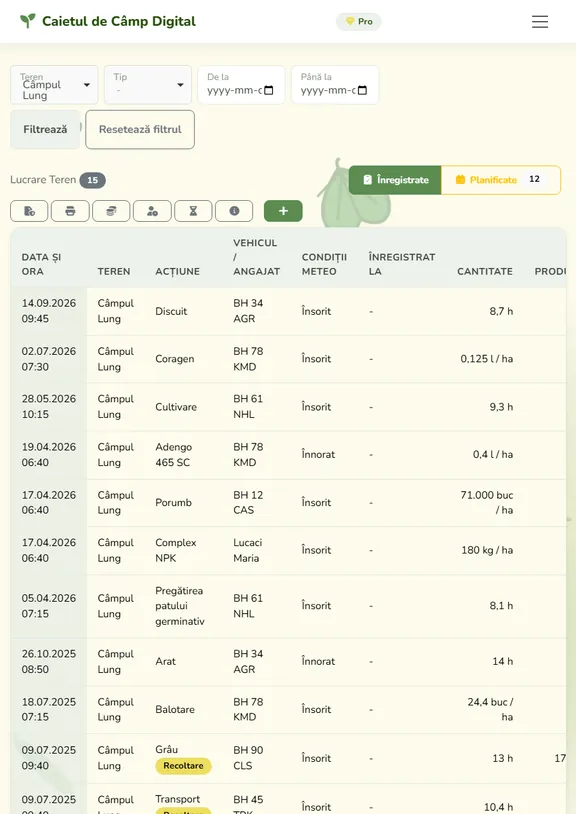The image size is (576, 814).
Task: Click the hourglass toolbar icon
Action: click(x=193, y=211)
